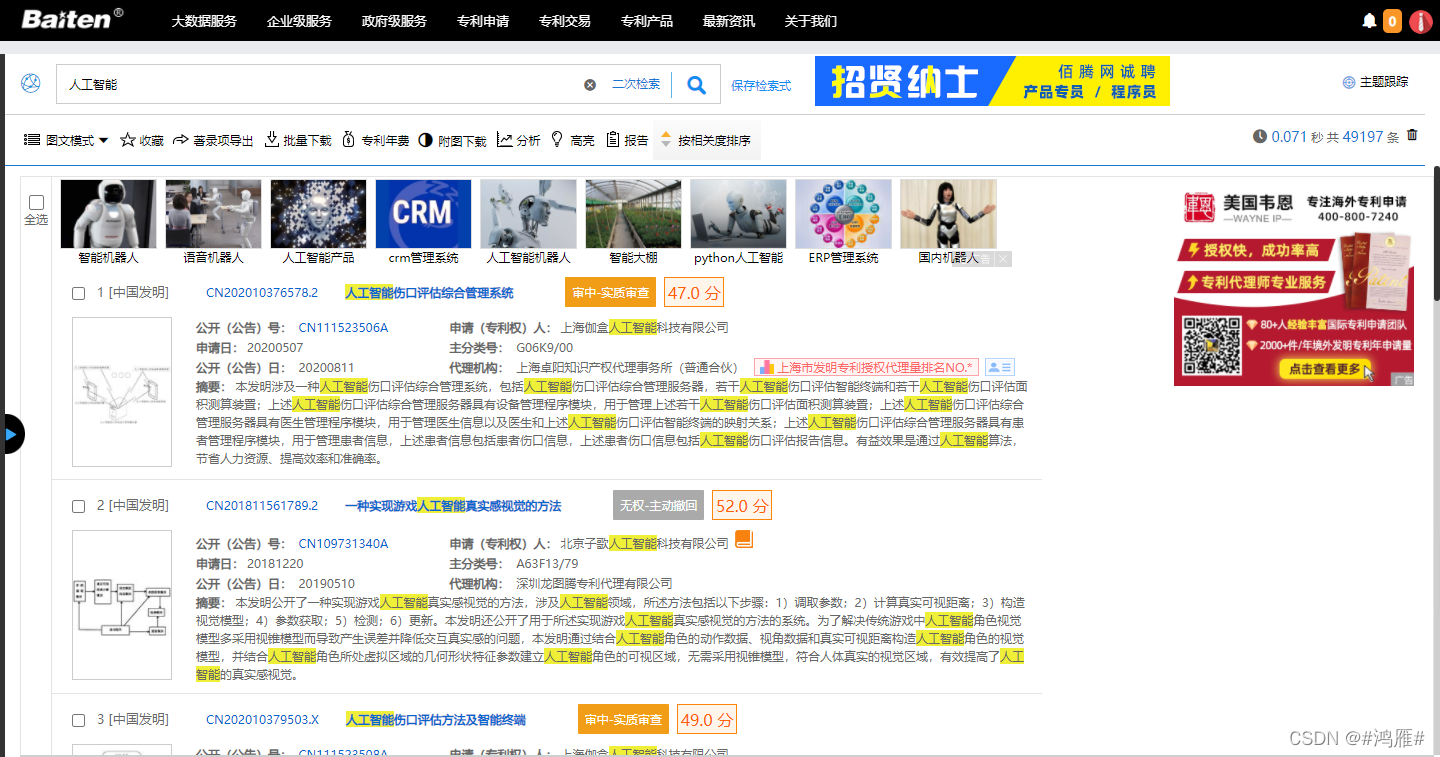The width and height of the screenshot is (1440, 757).
Task: Open application number CN202010379503.X
Action: pyautogui.click(x=263, y=720)
